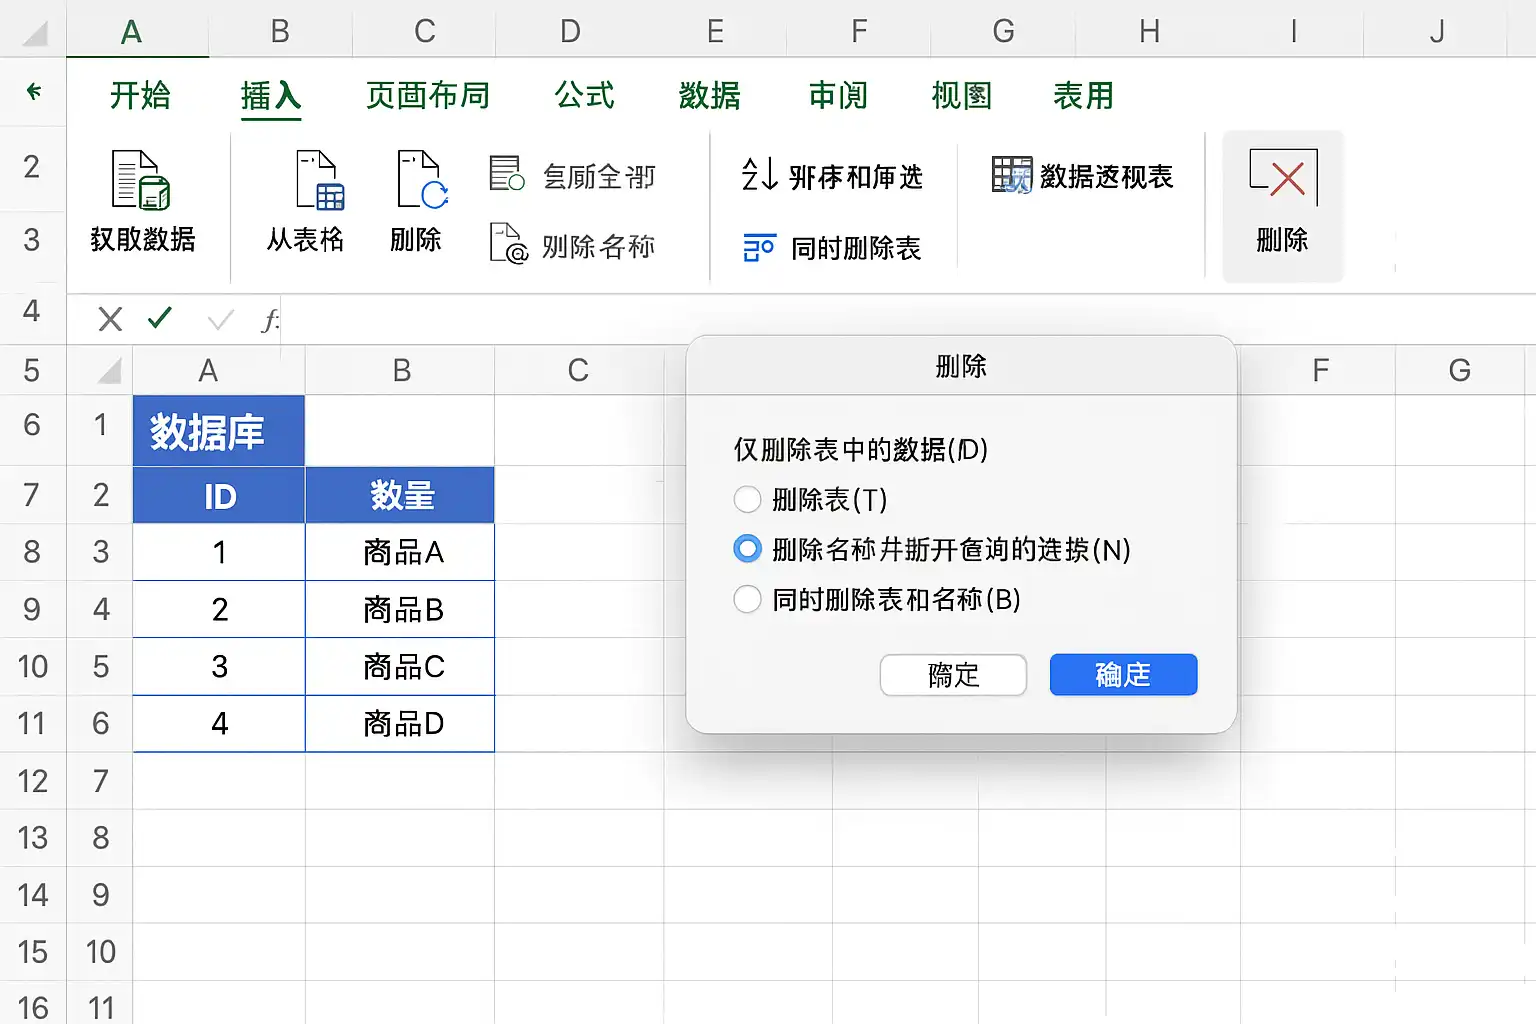Click the select-all corner triangle of inner sheet

[109, 371]
